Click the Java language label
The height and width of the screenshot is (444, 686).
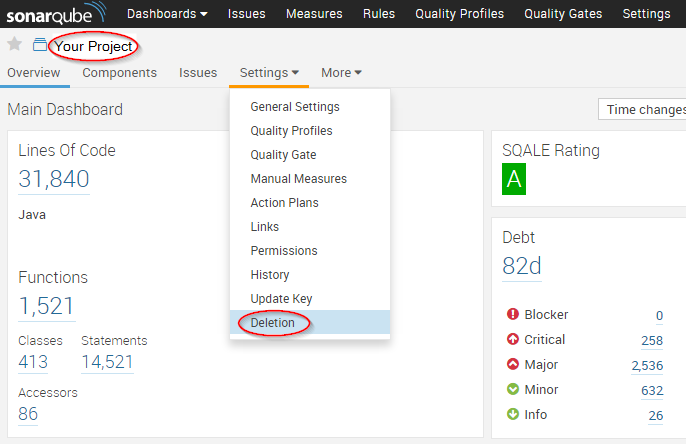tap(32, 215)
